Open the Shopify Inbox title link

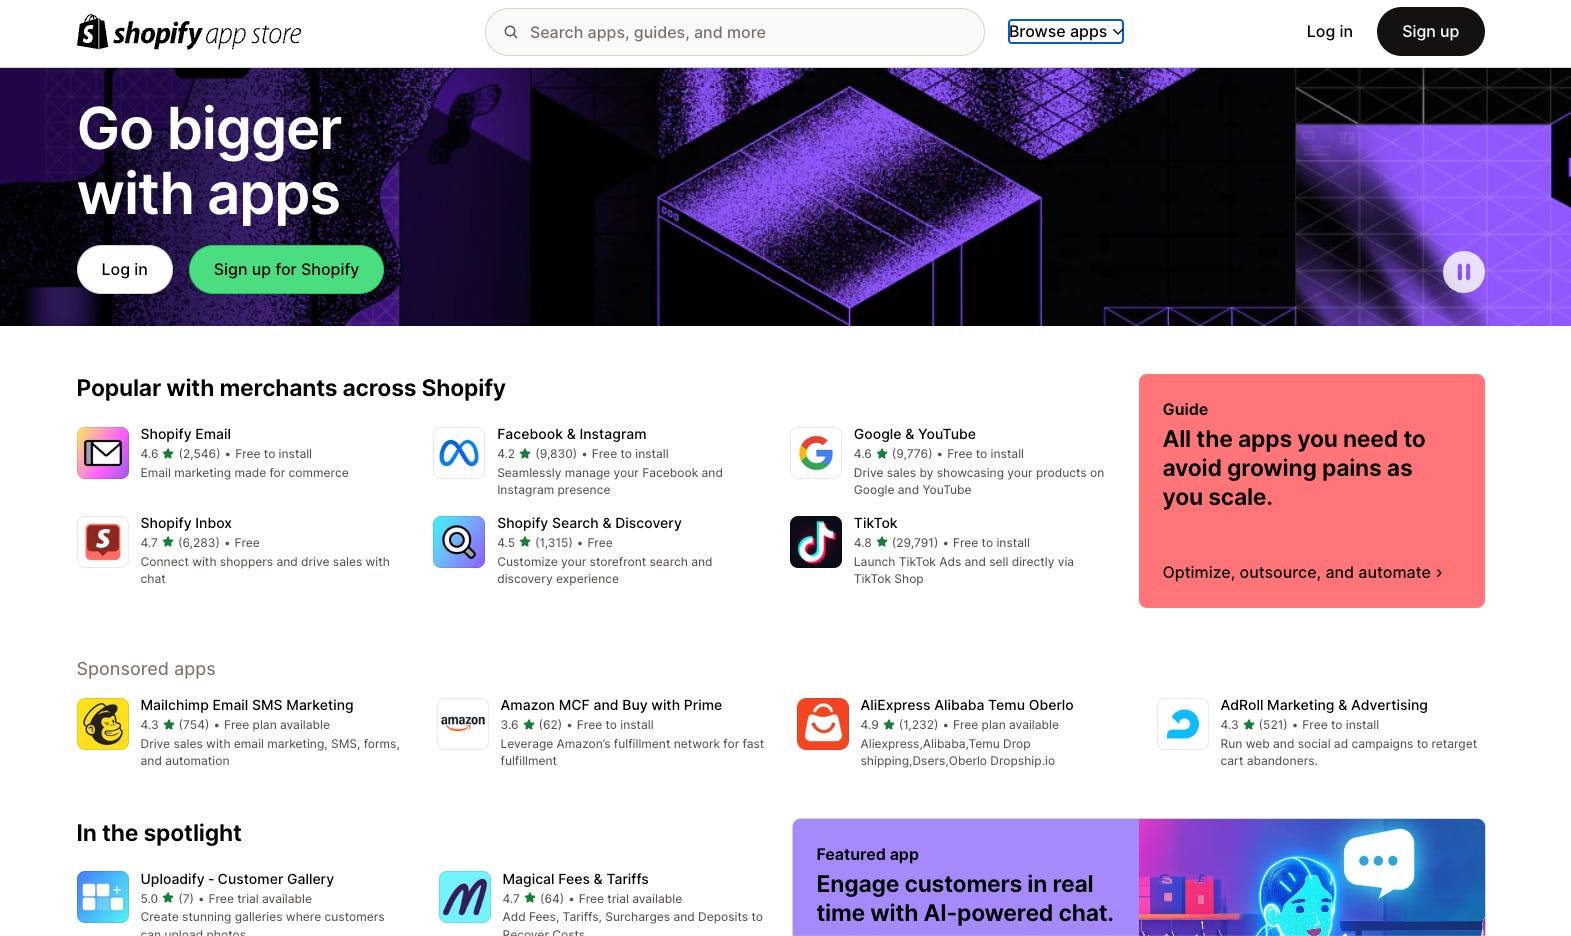[186, 523]
